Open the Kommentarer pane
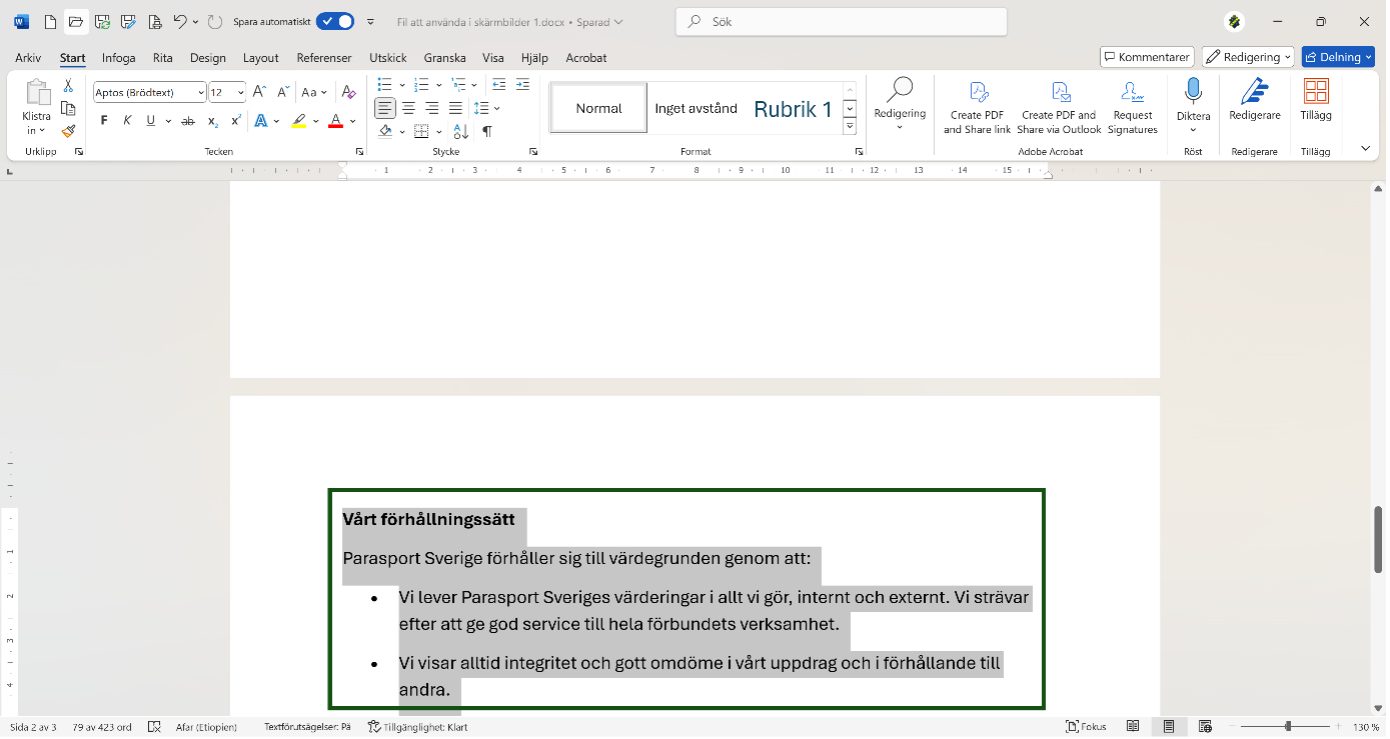 pos(1147,57)
